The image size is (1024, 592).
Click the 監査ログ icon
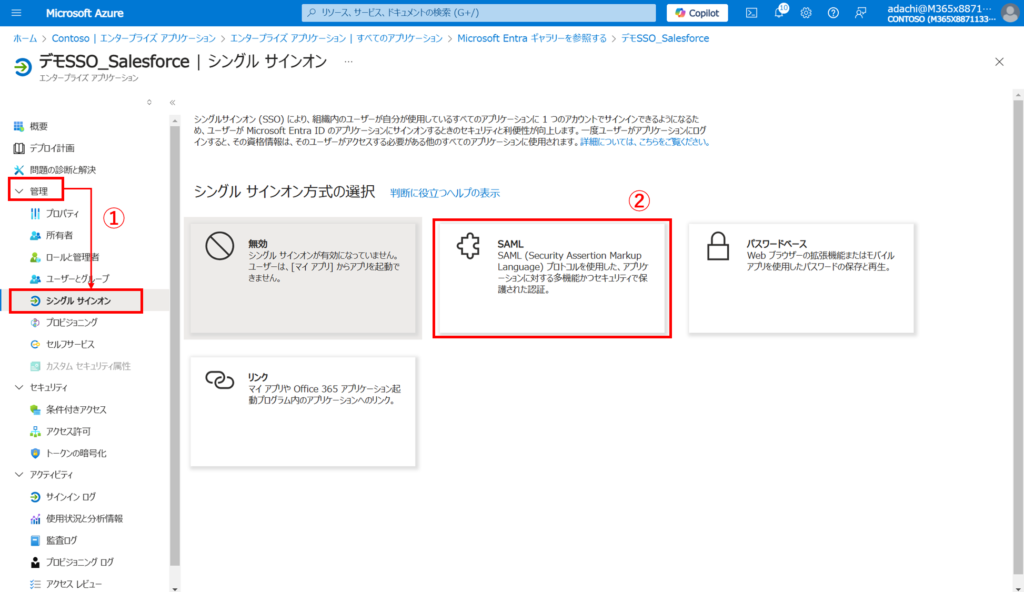(35, 540)
